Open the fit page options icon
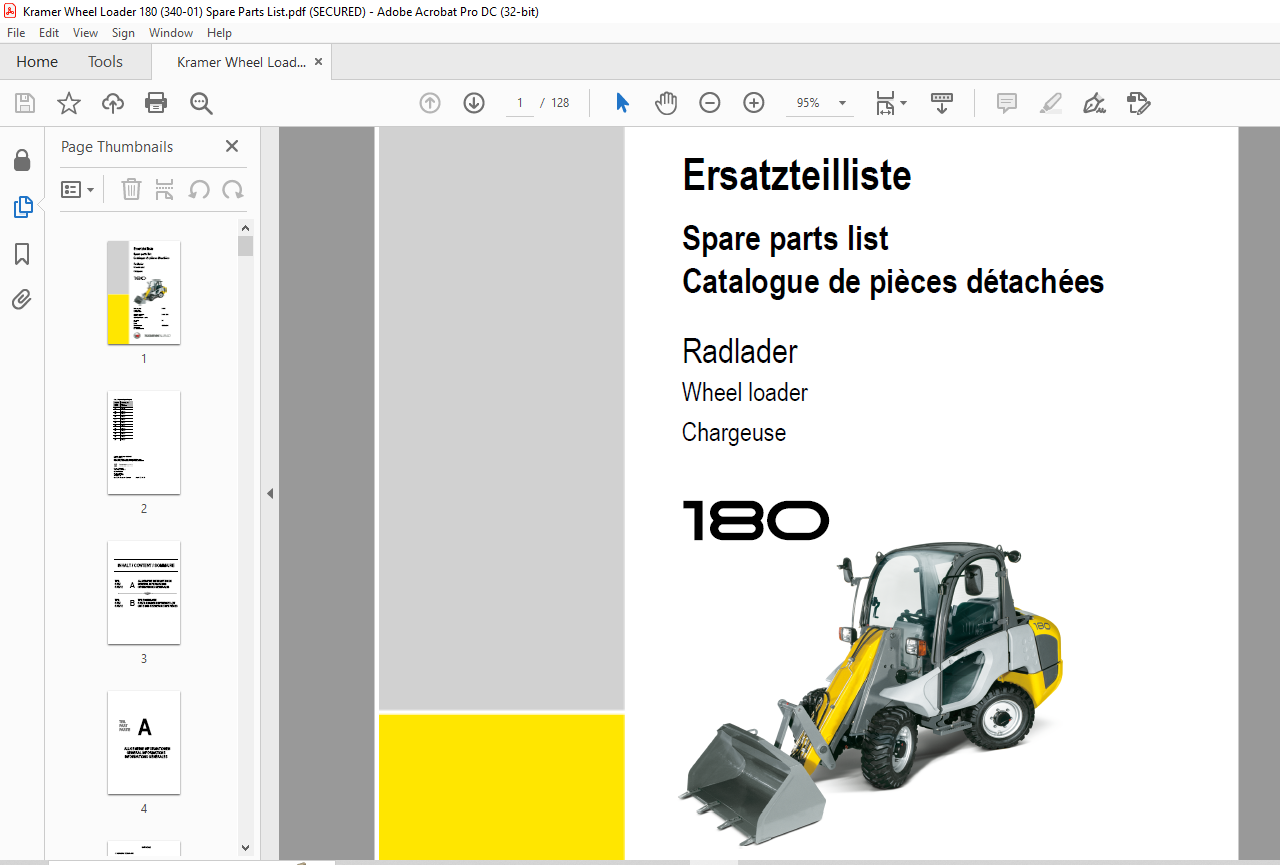This screenshot has height=865, width=1280. (890, 103)
